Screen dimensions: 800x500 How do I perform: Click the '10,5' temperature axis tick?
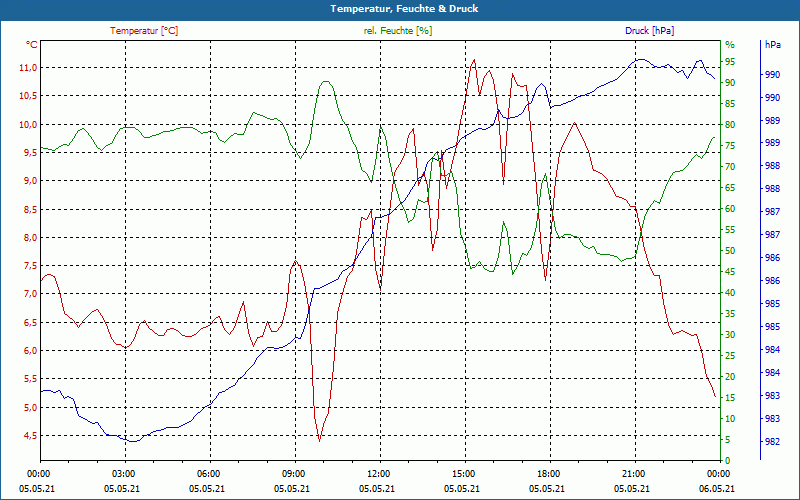pyautogui.click(x=28, y=96)
